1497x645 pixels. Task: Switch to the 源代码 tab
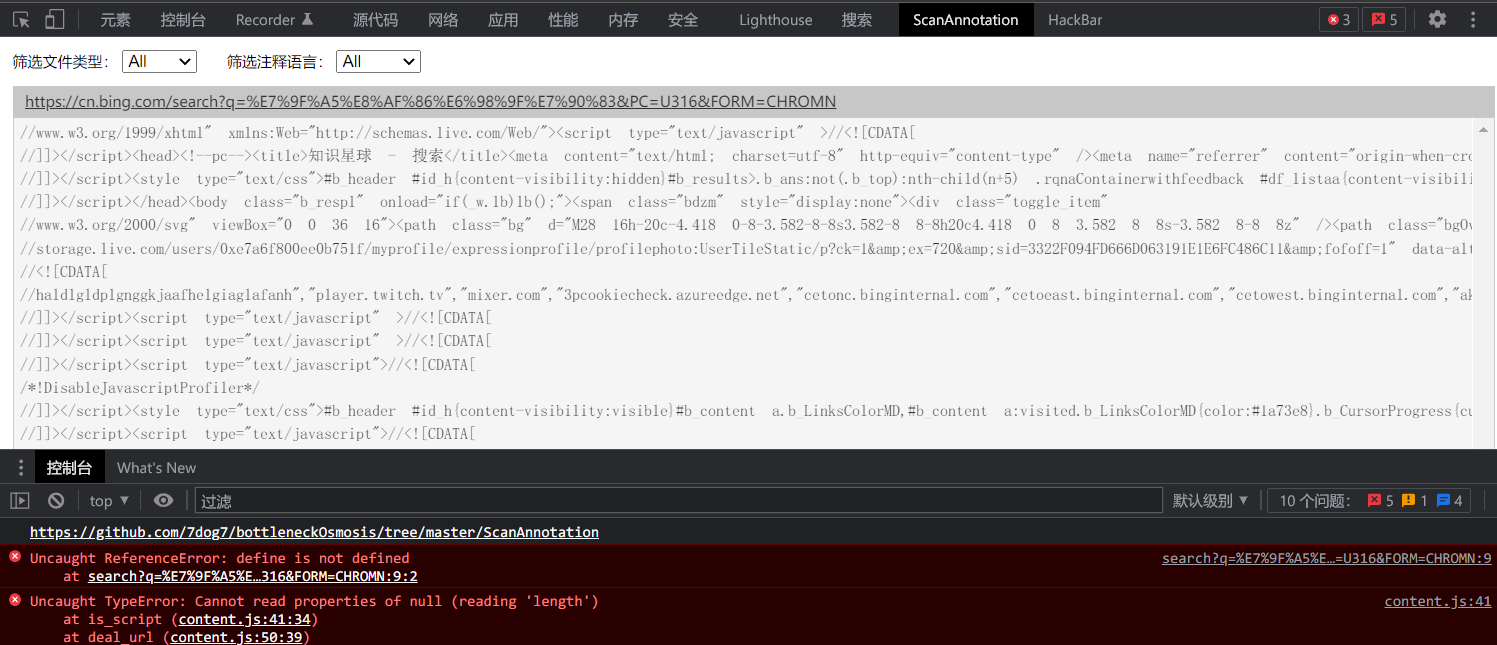(x=375, y=20)
